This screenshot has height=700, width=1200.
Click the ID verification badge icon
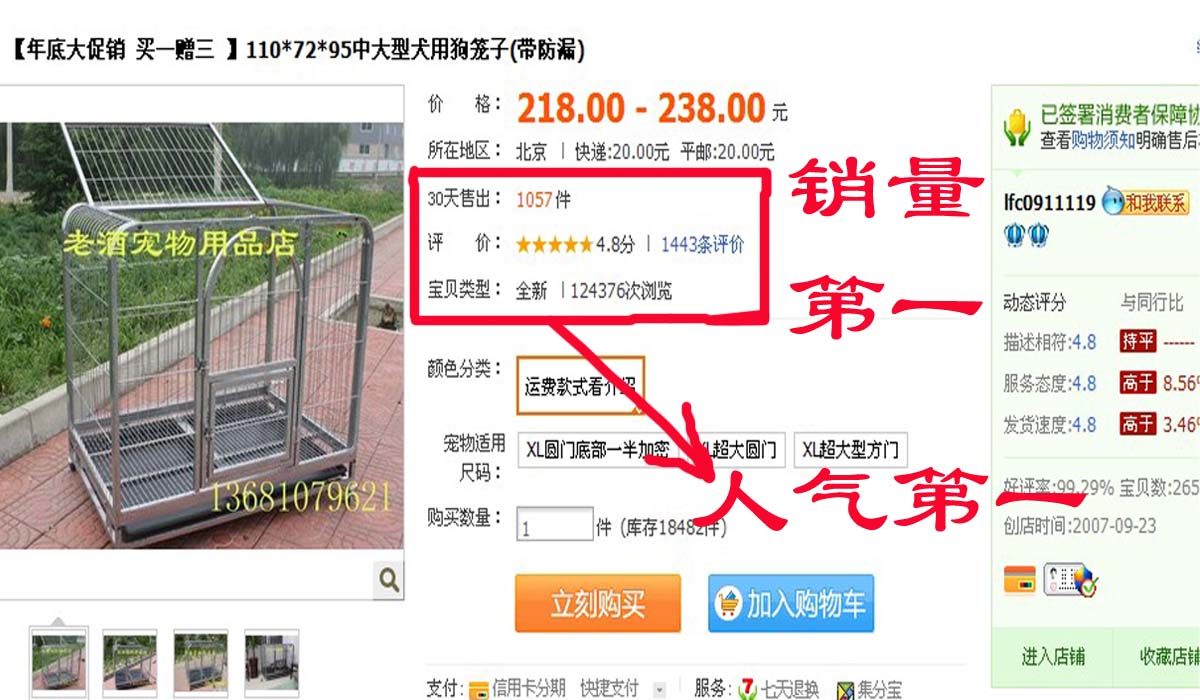tap(1070, 579)
